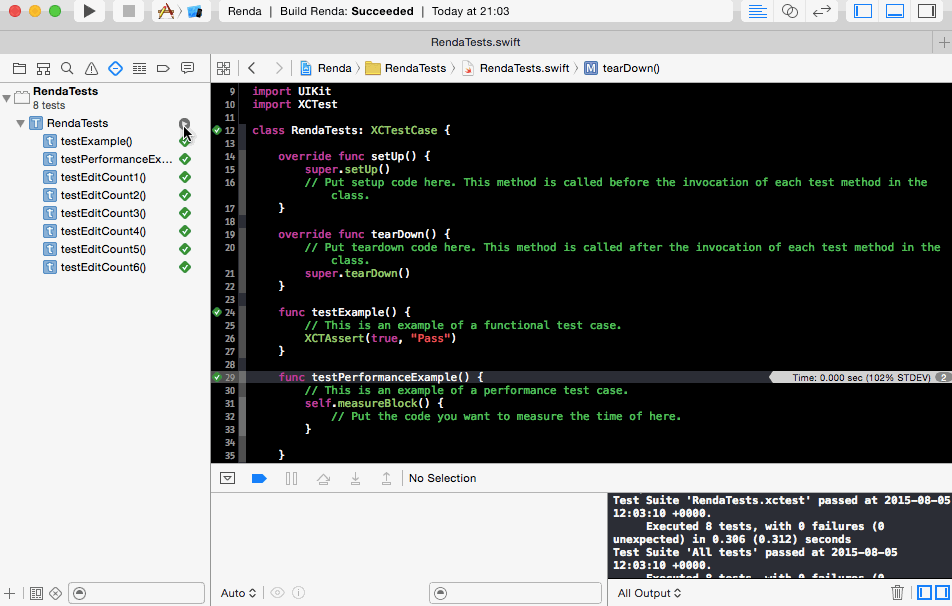Click passed status icon for testEditCount6()

pyautogui.click(x=185, y=267)
